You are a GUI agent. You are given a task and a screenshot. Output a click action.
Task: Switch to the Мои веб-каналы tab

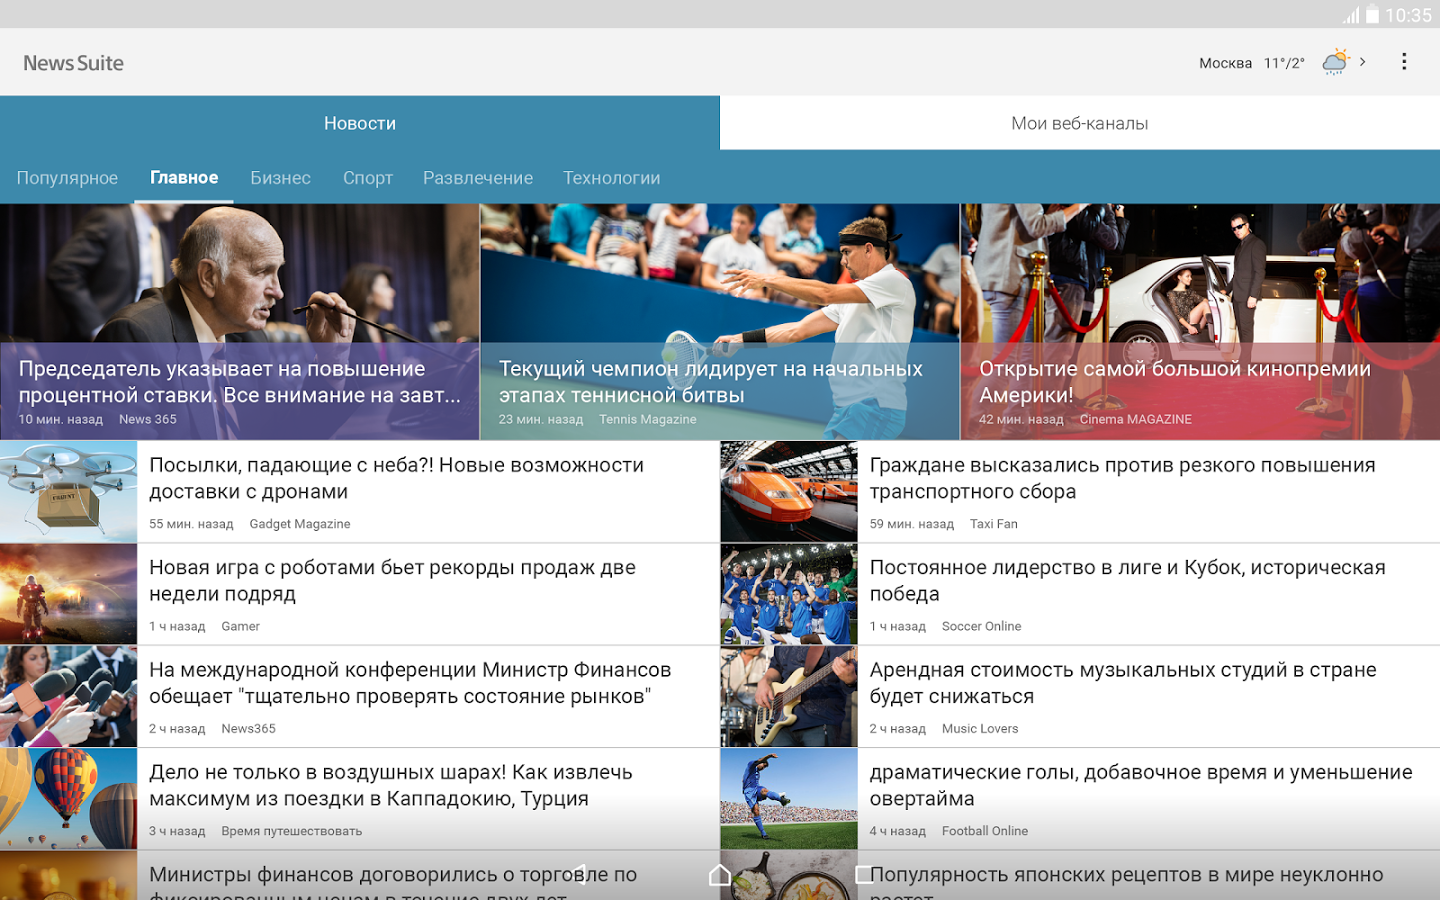(x=1079, y=123)
